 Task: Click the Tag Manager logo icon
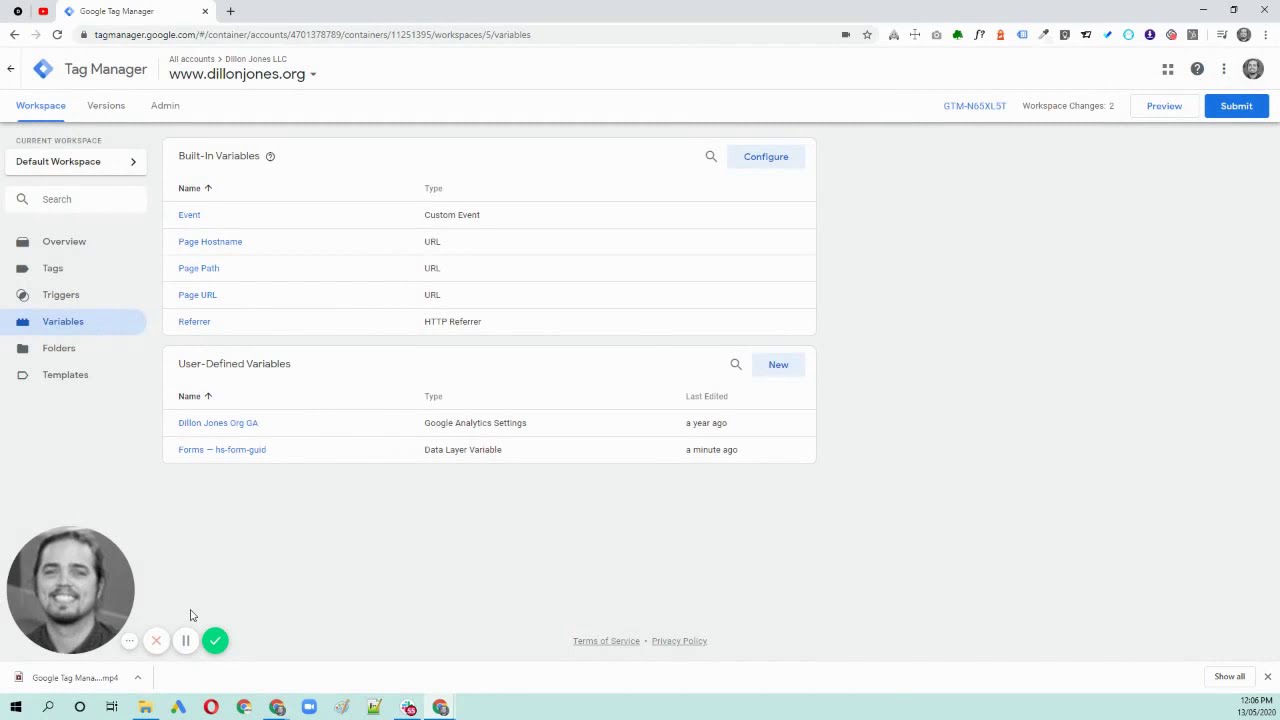pyautogui.click(x=43, y=69)
